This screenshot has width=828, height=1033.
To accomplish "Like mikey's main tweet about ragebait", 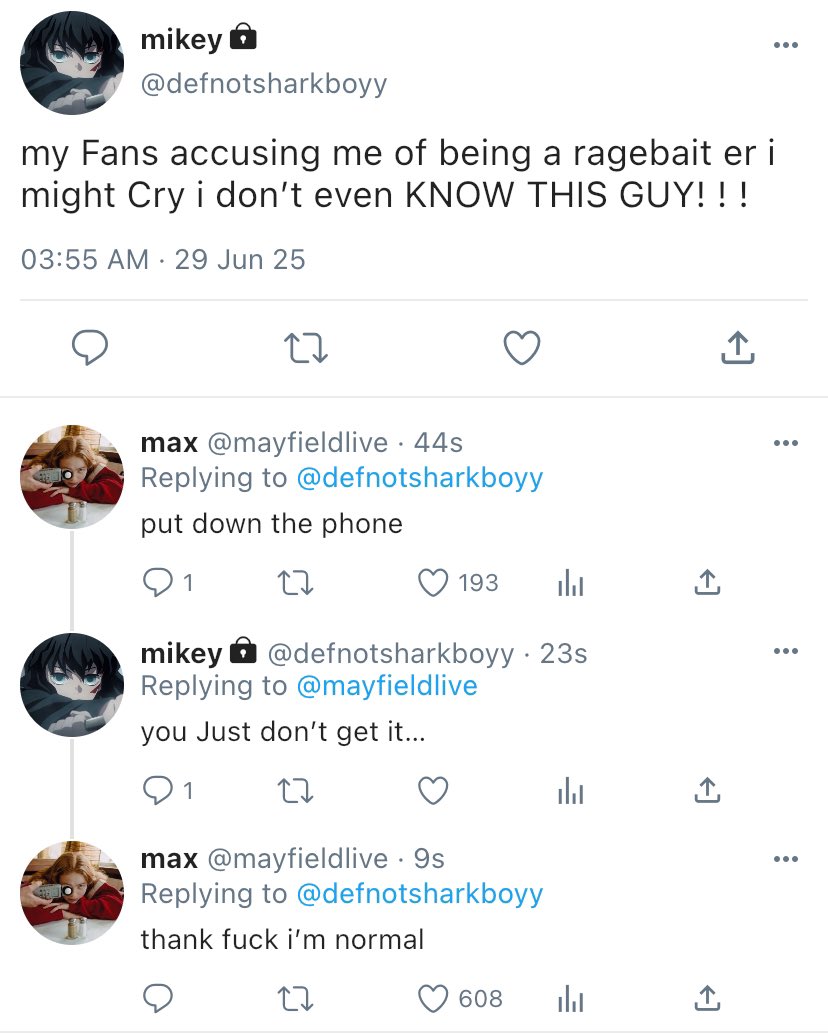I will (x=521, y=348).
